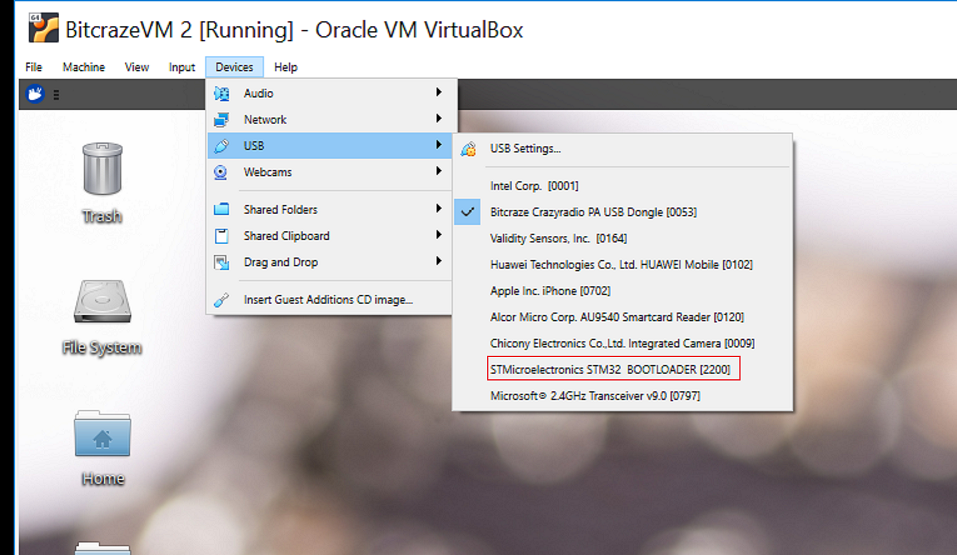This screenshot has height=555, width=957.
Task: Click the Audio speaker icon in Devices menu
Action: pyautogui.click(x=222, y=93)
